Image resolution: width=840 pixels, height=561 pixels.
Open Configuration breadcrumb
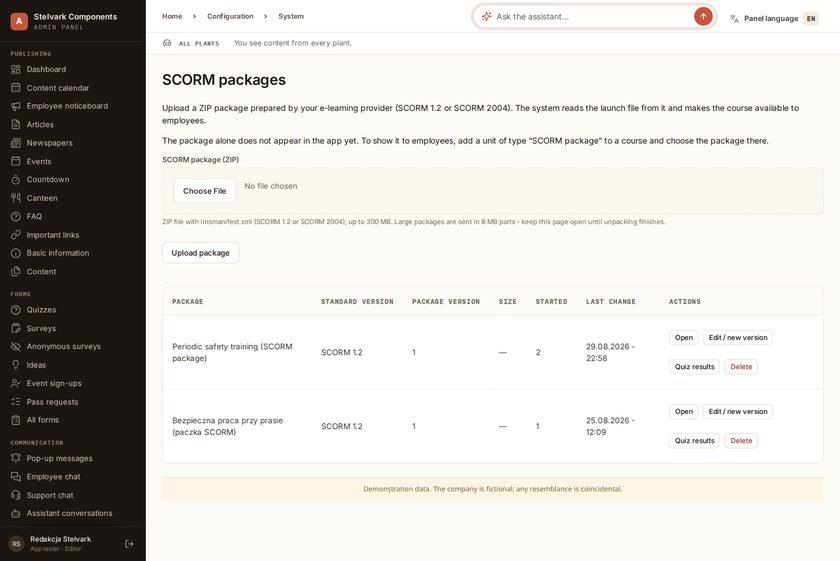[x=230, y=16]
